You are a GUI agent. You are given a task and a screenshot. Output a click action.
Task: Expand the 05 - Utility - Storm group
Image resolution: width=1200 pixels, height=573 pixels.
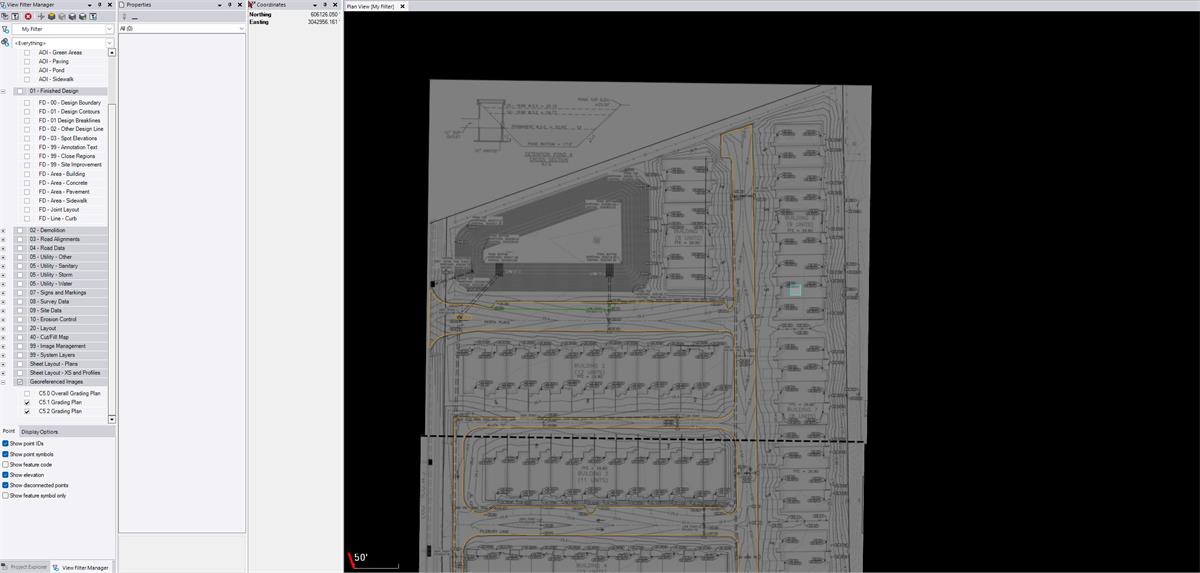pos(4,275)
